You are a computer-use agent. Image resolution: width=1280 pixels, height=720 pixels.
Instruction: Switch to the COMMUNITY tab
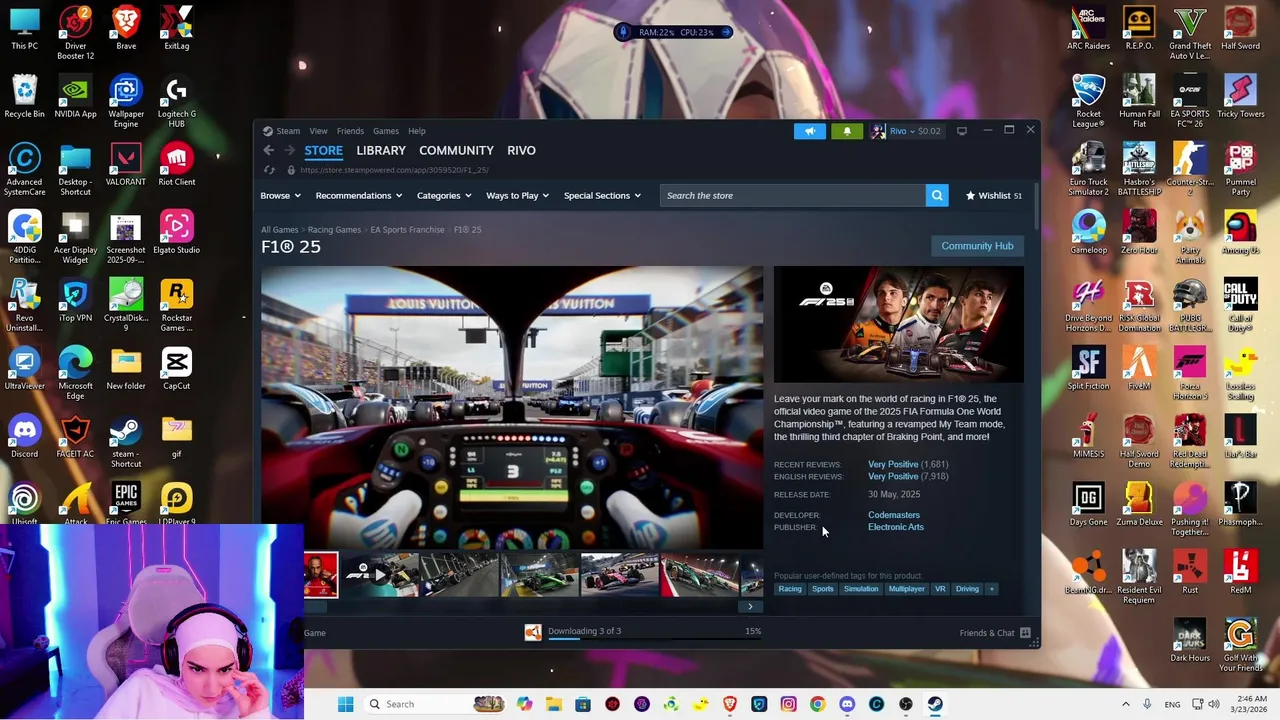pos(456,150)
